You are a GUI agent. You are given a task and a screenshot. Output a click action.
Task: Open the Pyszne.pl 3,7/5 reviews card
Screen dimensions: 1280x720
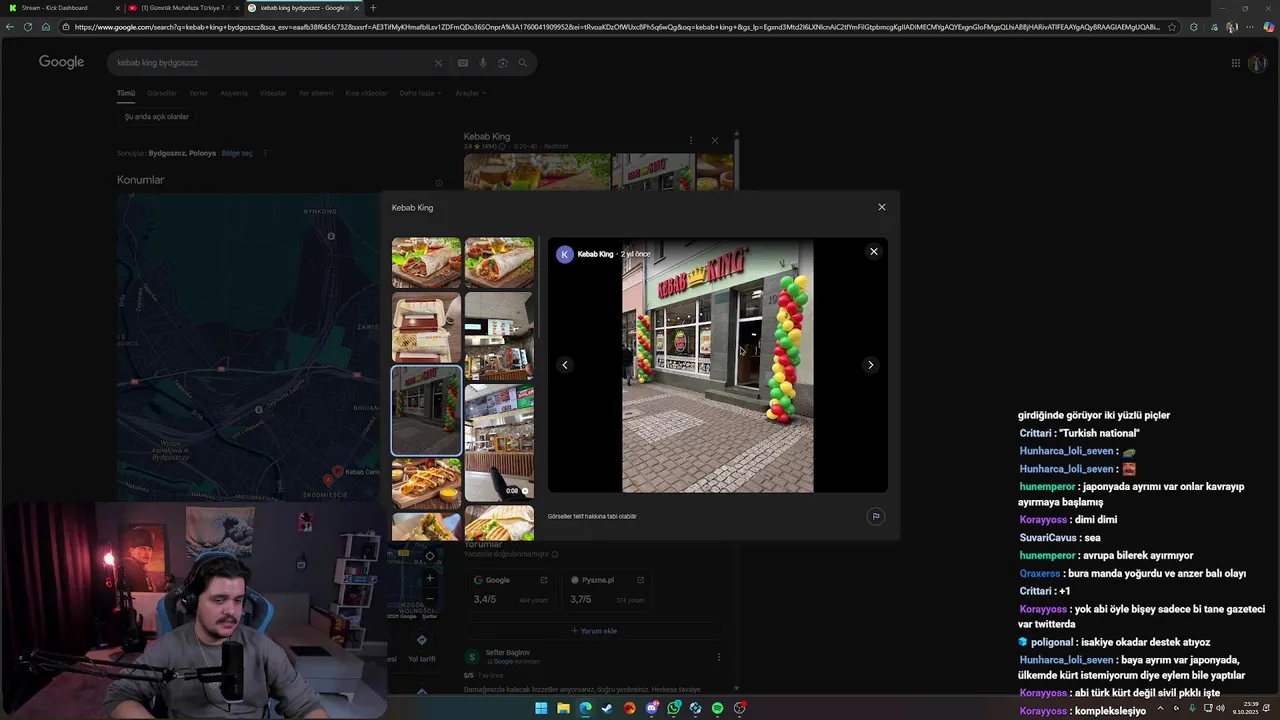[606, 591]
